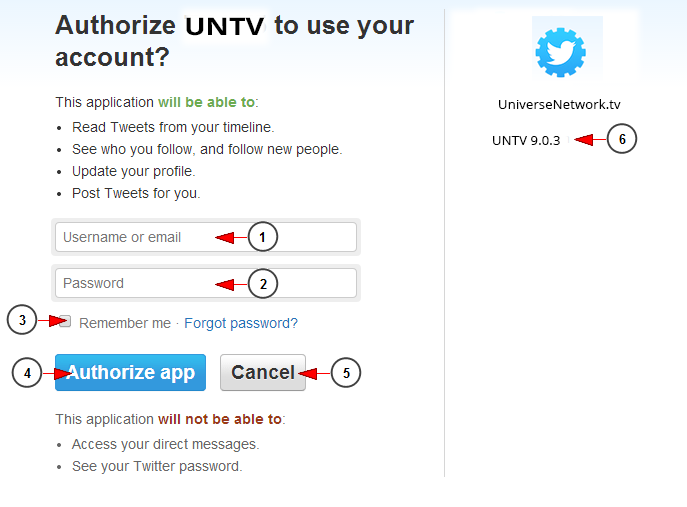Tick the Remember me checkbox
Screen dimensions: 687x507
[65, 321]
